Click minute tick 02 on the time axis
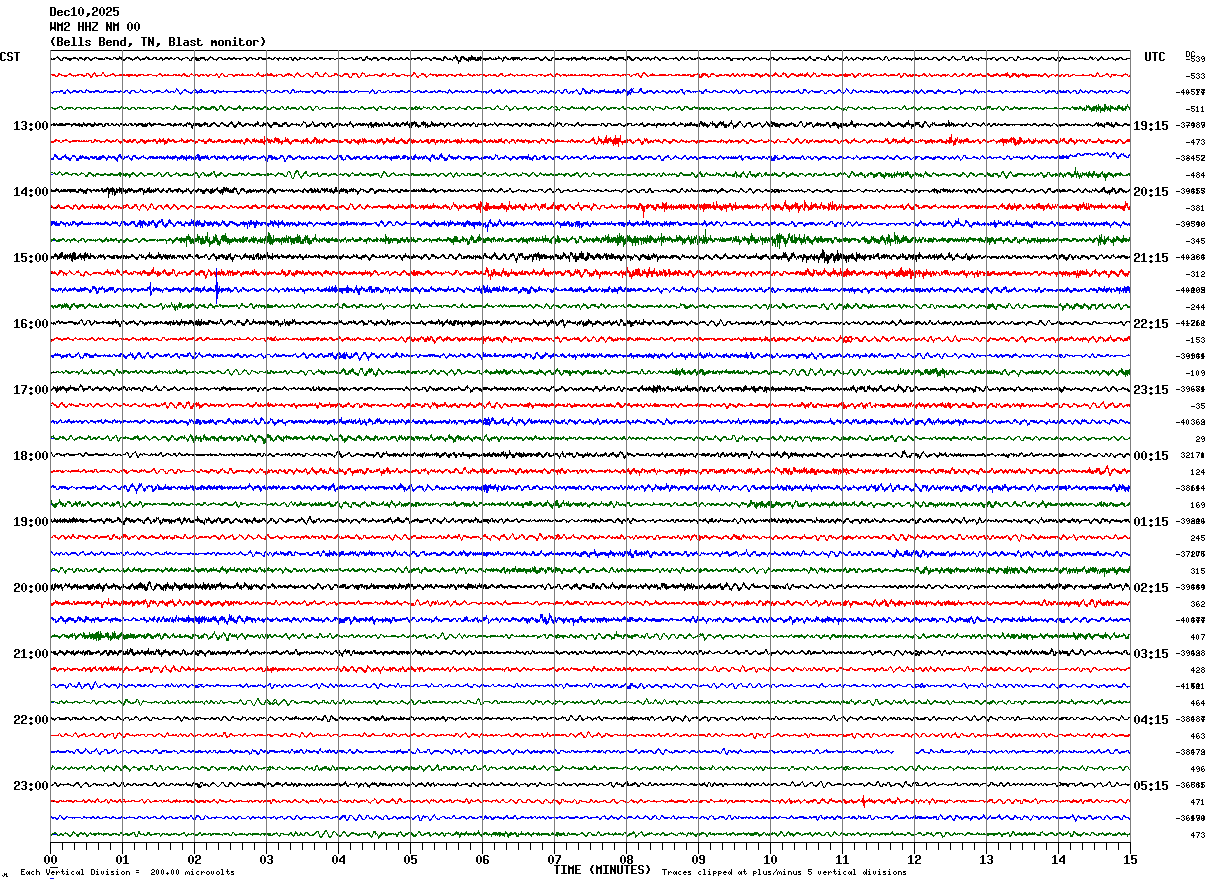Screen dimensions: 1210x886 click(x=194, y=859)
